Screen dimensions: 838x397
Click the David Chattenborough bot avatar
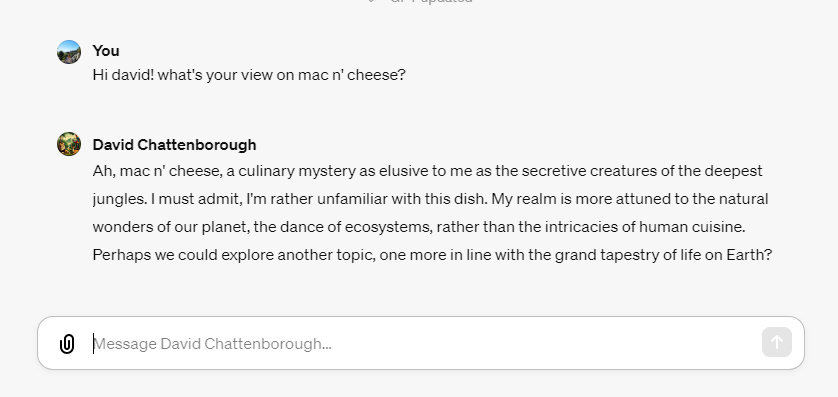69,144
